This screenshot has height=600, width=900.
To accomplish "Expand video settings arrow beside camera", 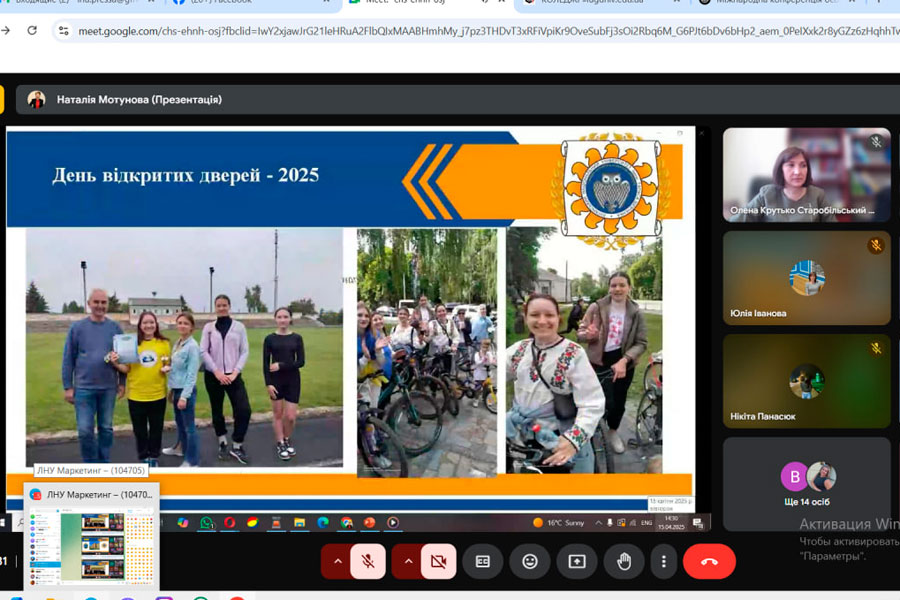I will (x=408, y=561).
